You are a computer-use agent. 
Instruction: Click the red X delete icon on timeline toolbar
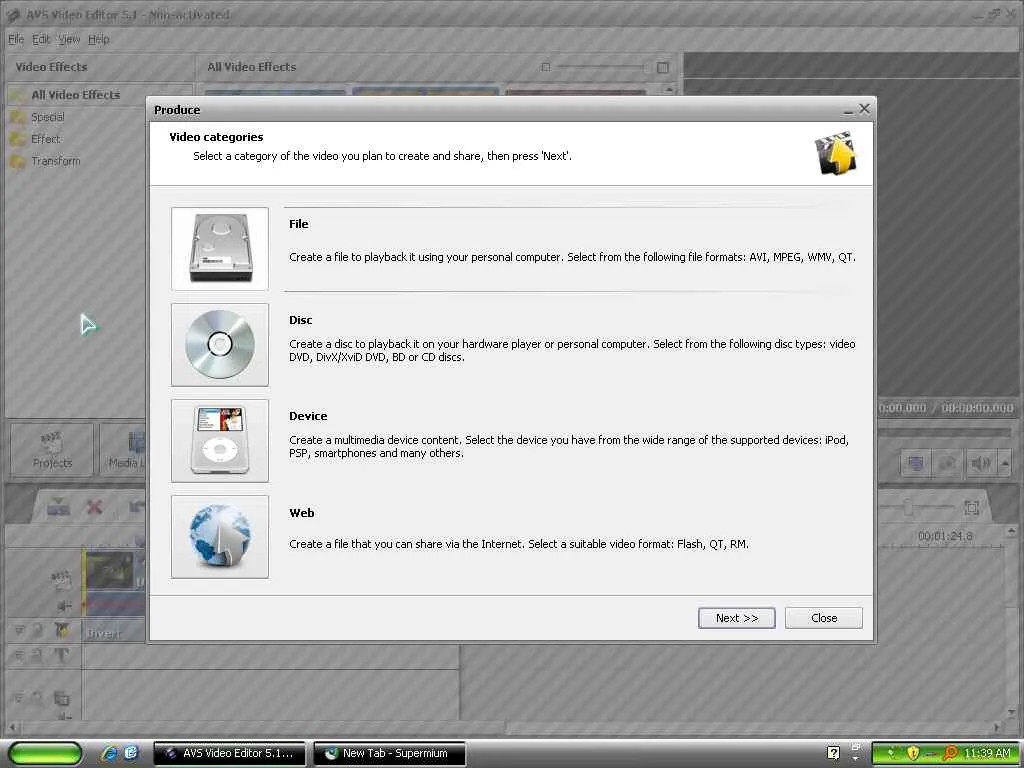(95, 507)
